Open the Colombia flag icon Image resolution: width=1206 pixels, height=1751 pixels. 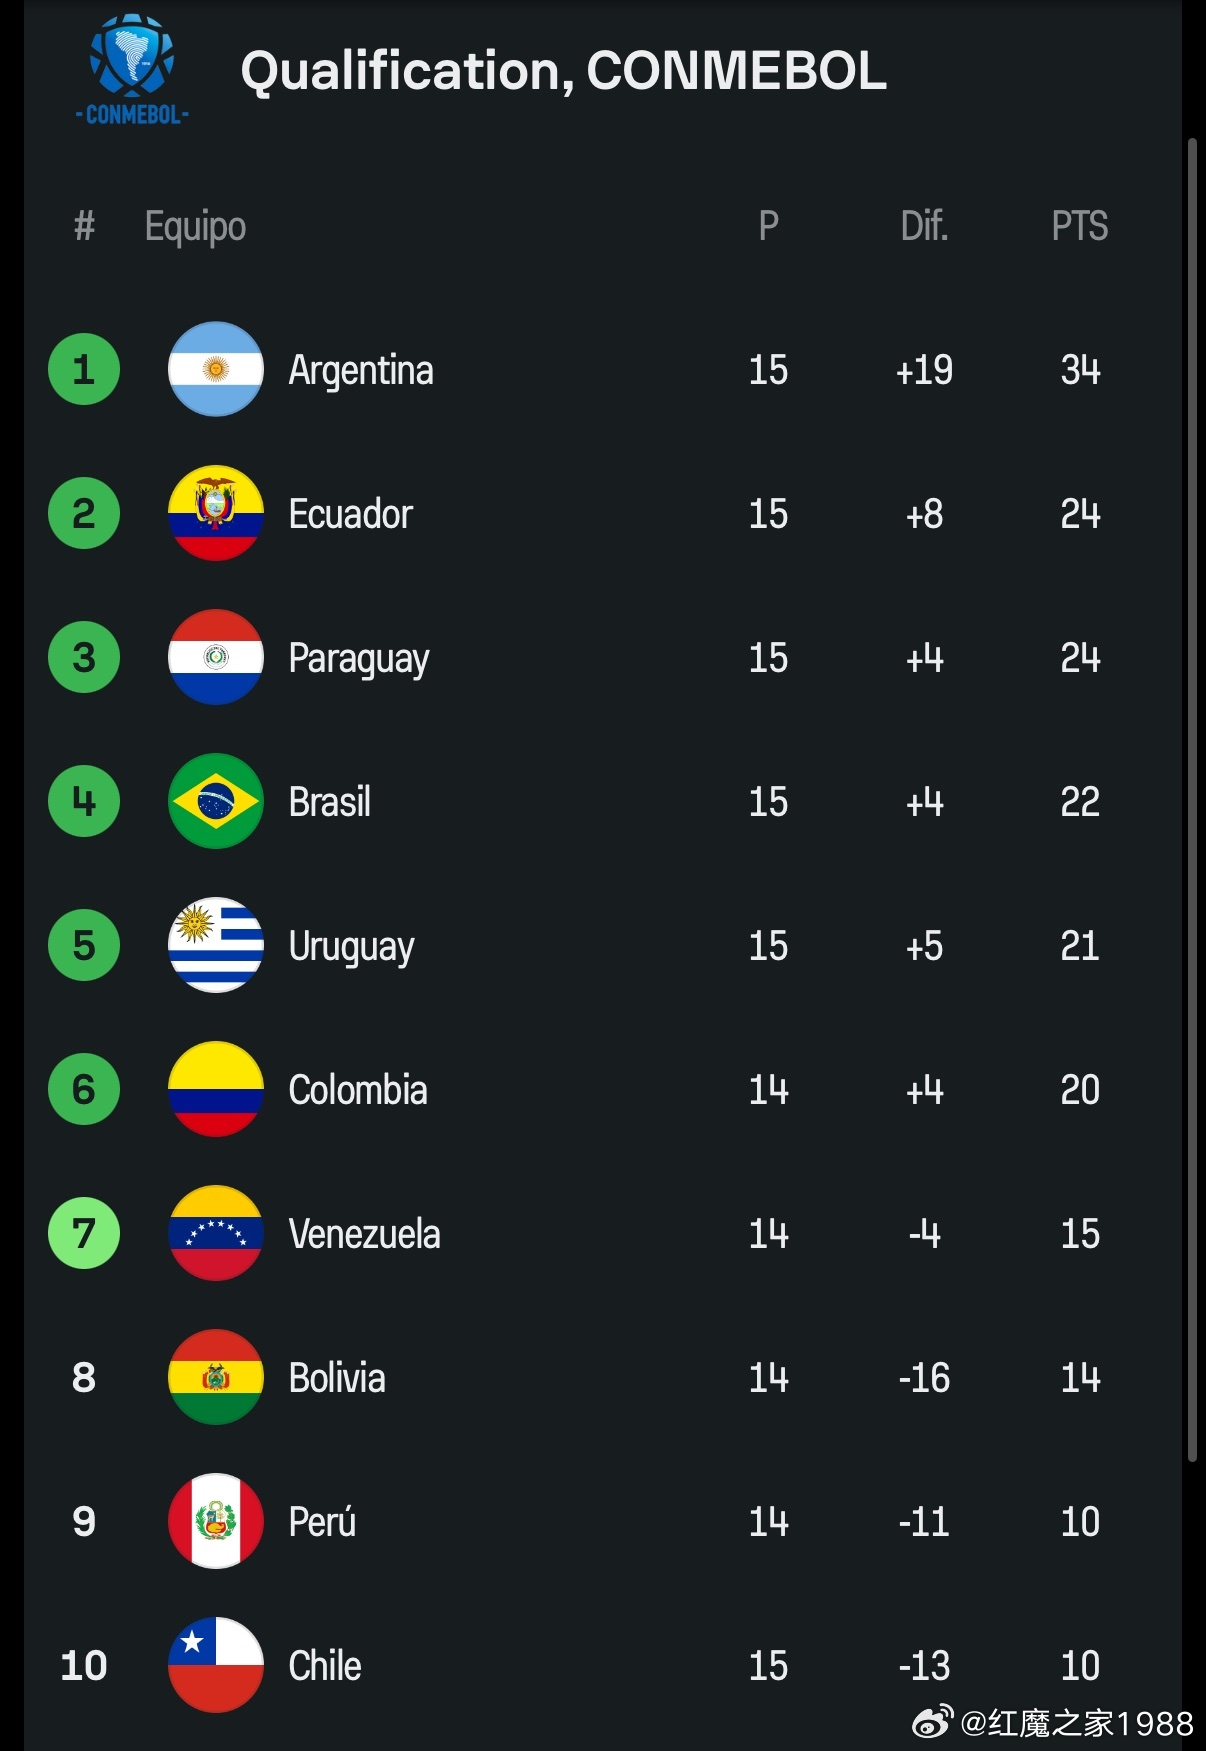tap(216, 1089)
